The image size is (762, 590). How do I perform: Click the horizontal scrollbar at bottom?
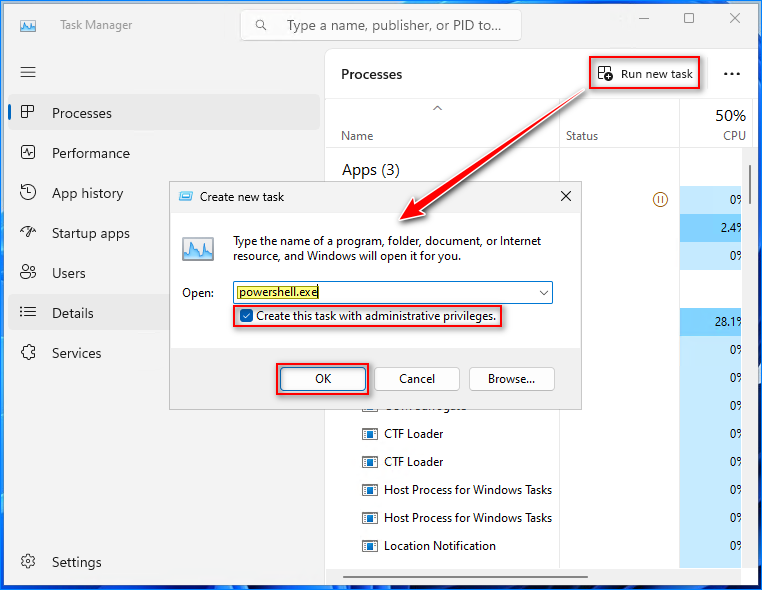pos(465,577)
